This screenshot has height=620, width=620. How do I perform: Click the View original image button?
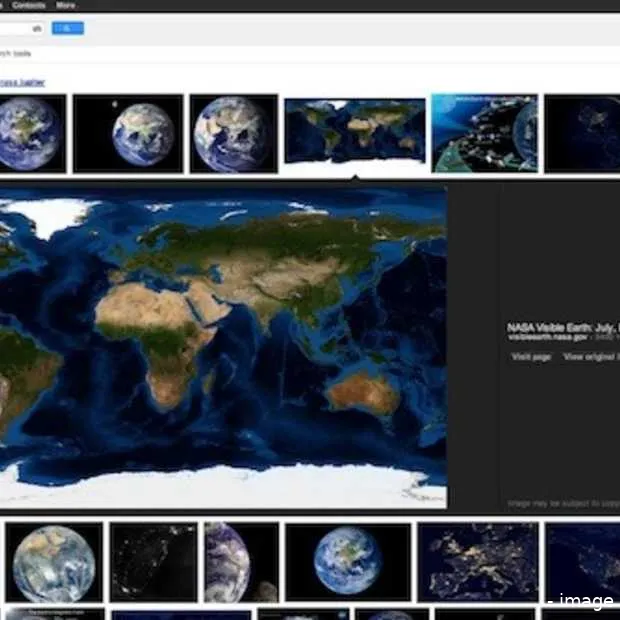point(591,357)
